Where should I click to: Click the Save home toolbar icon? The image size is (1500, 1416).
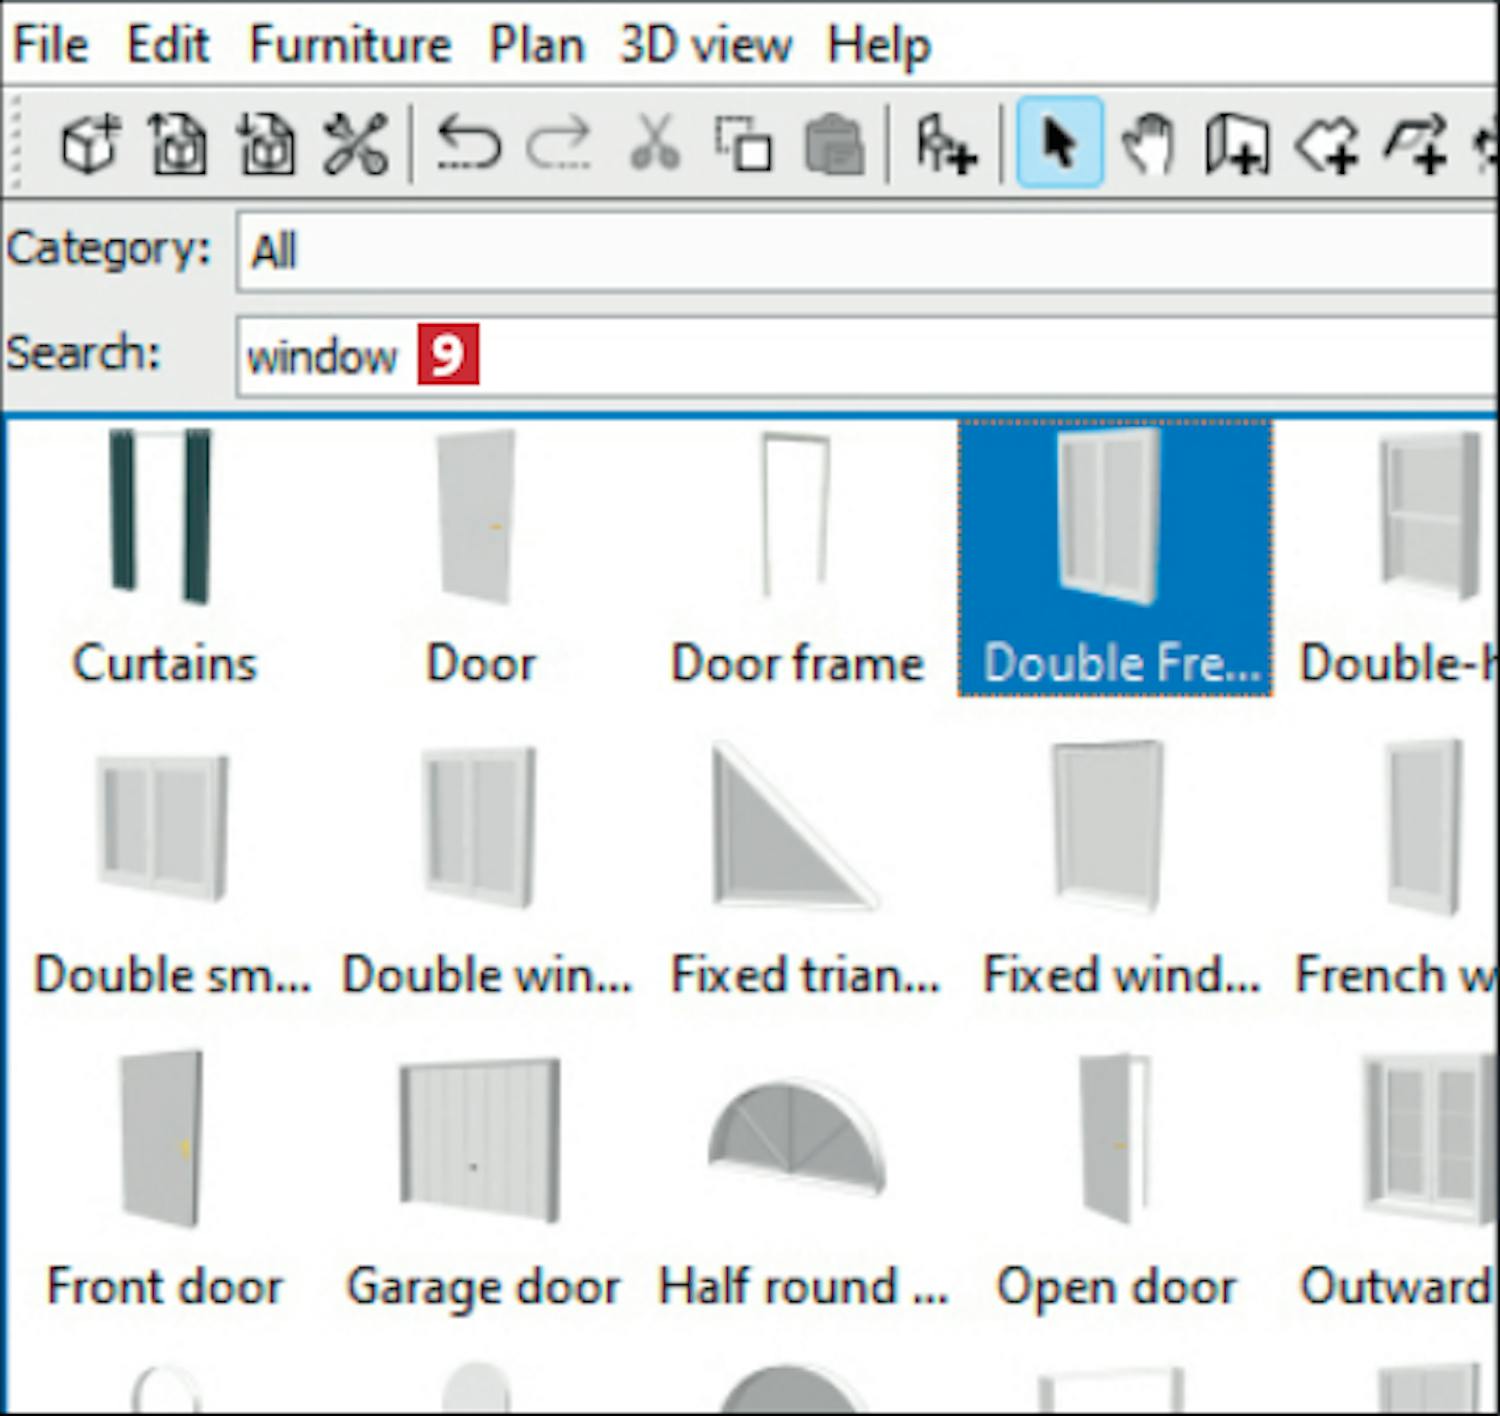click(266, 145)
